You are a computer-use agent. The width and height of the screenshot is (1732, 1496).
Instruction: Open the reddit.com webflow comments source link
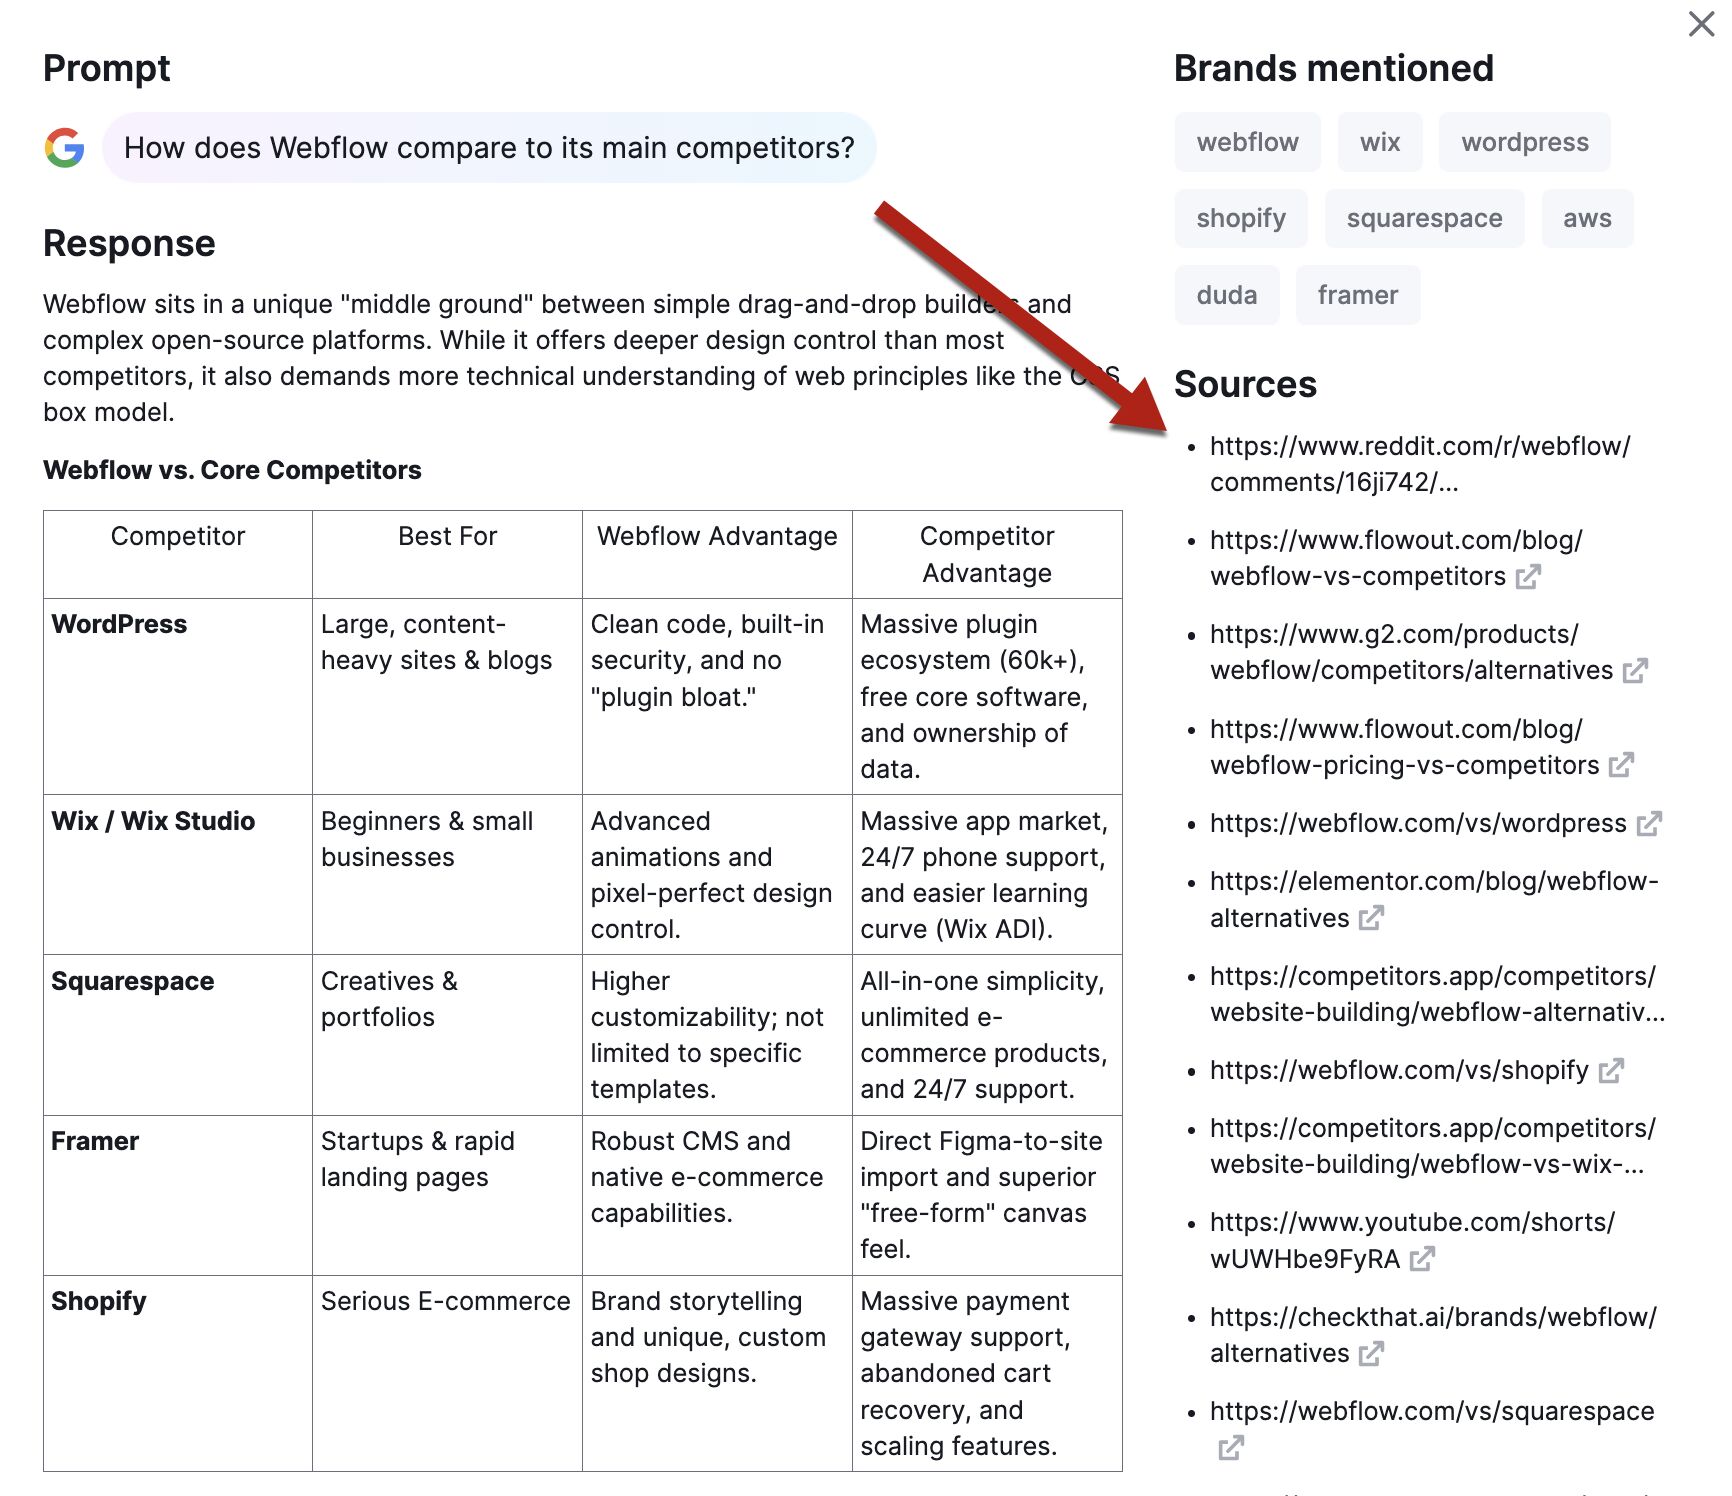(1419, 464)
